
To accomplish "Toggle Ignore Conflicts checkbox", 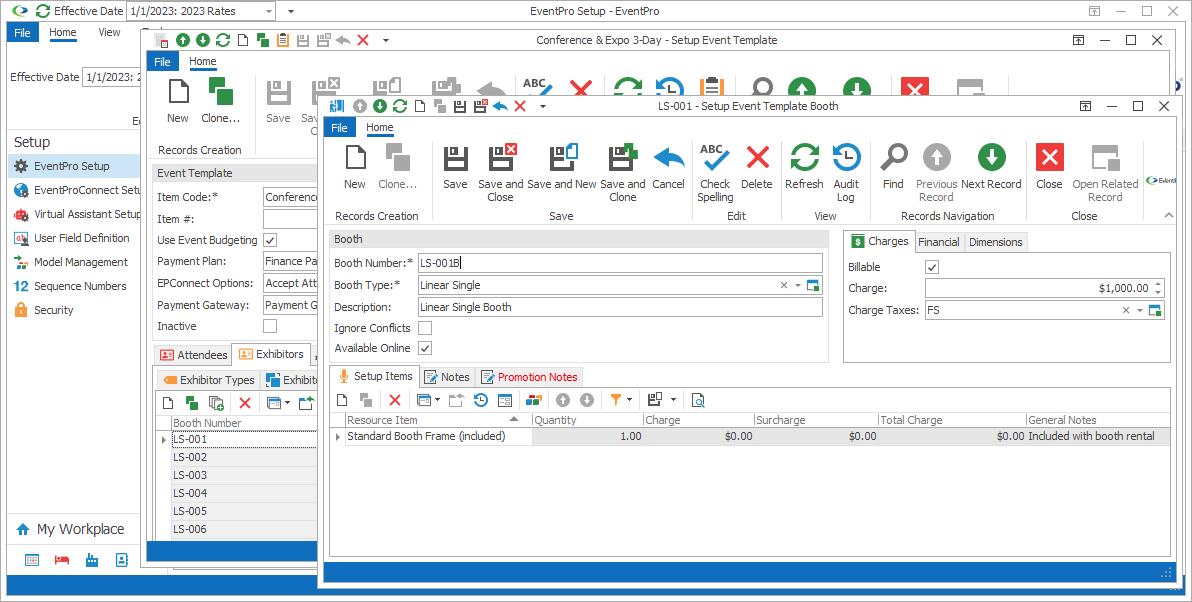I will (x=425, y=328).
